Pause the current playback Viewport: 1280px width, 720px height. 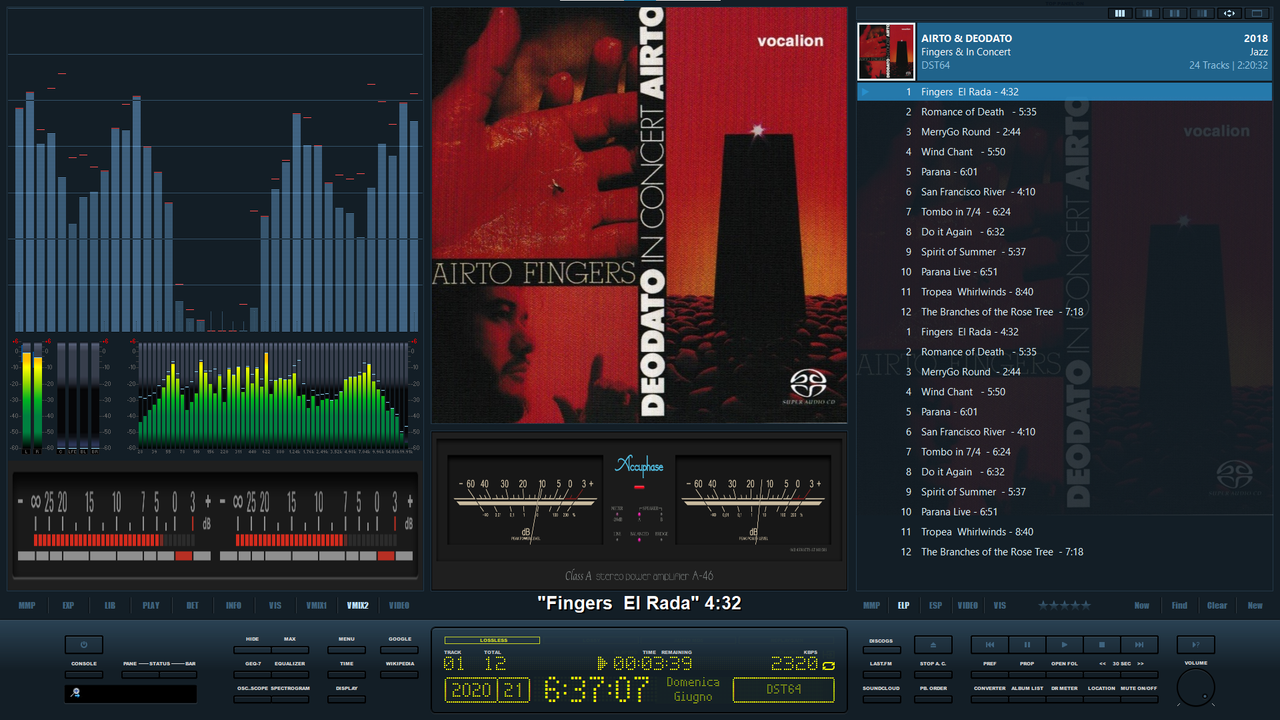pos(1027,645)
